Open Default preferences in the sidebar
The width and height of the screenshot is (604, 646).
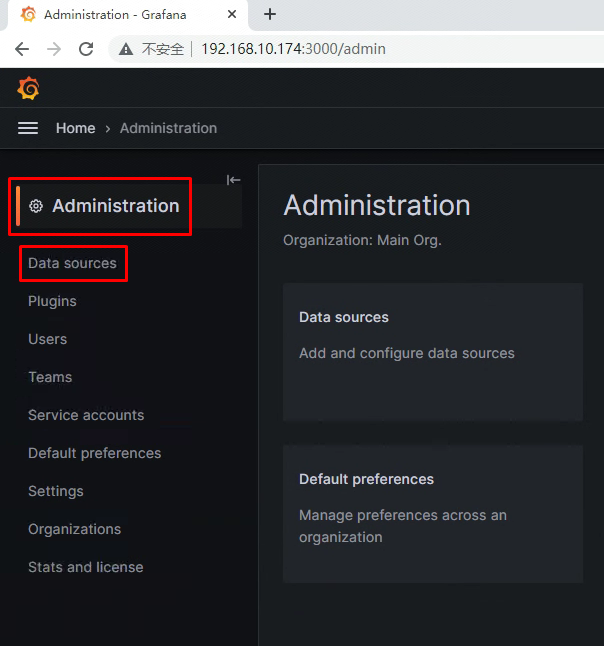tap(94, 453)
